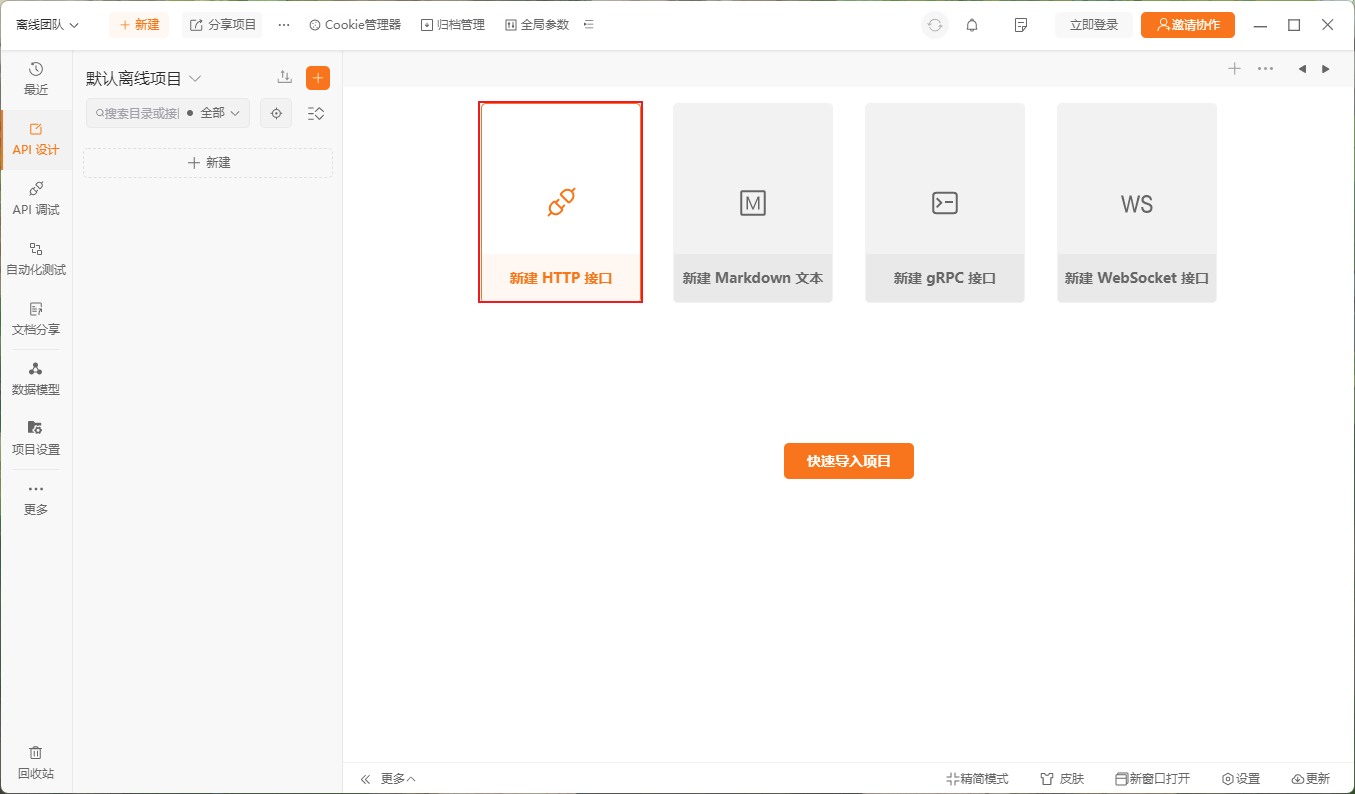The height and width of the screenshot is (794, 1355).
Task: Click the orange plus add button
Action: 318,78
